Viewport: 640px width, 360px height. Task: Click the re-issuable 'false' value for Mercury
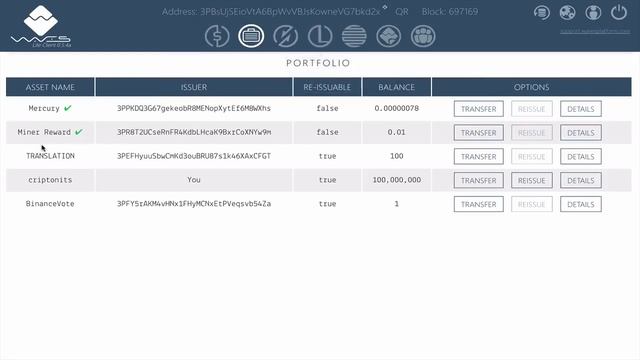(327, 108)
